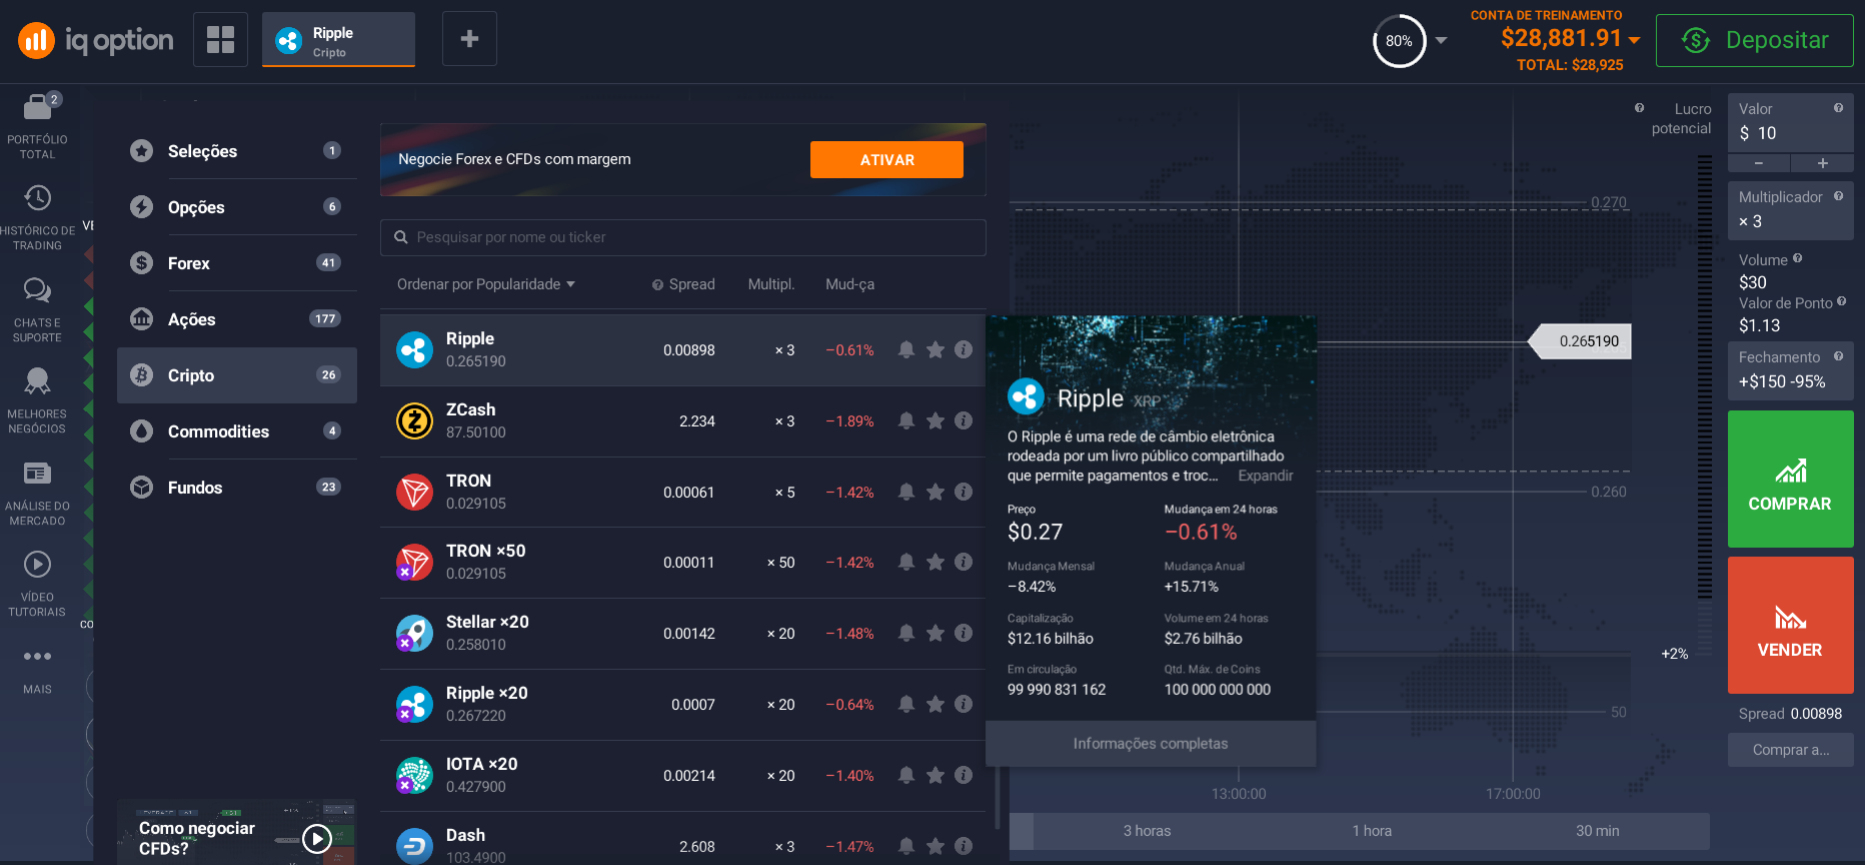Open info icon for ZCash row
Screen dimensions: 1865x865
[964, 421]
